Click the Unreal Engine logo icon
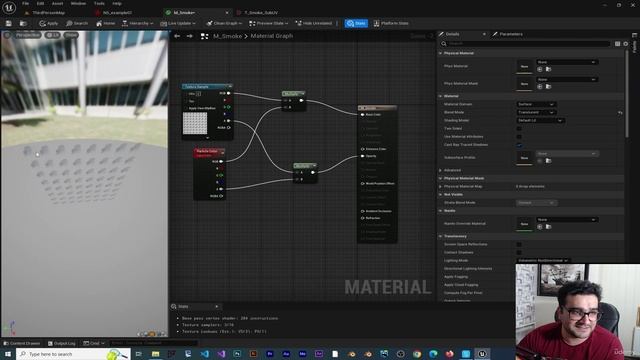This screenshot has width=640, height=360. click(9, 7)
